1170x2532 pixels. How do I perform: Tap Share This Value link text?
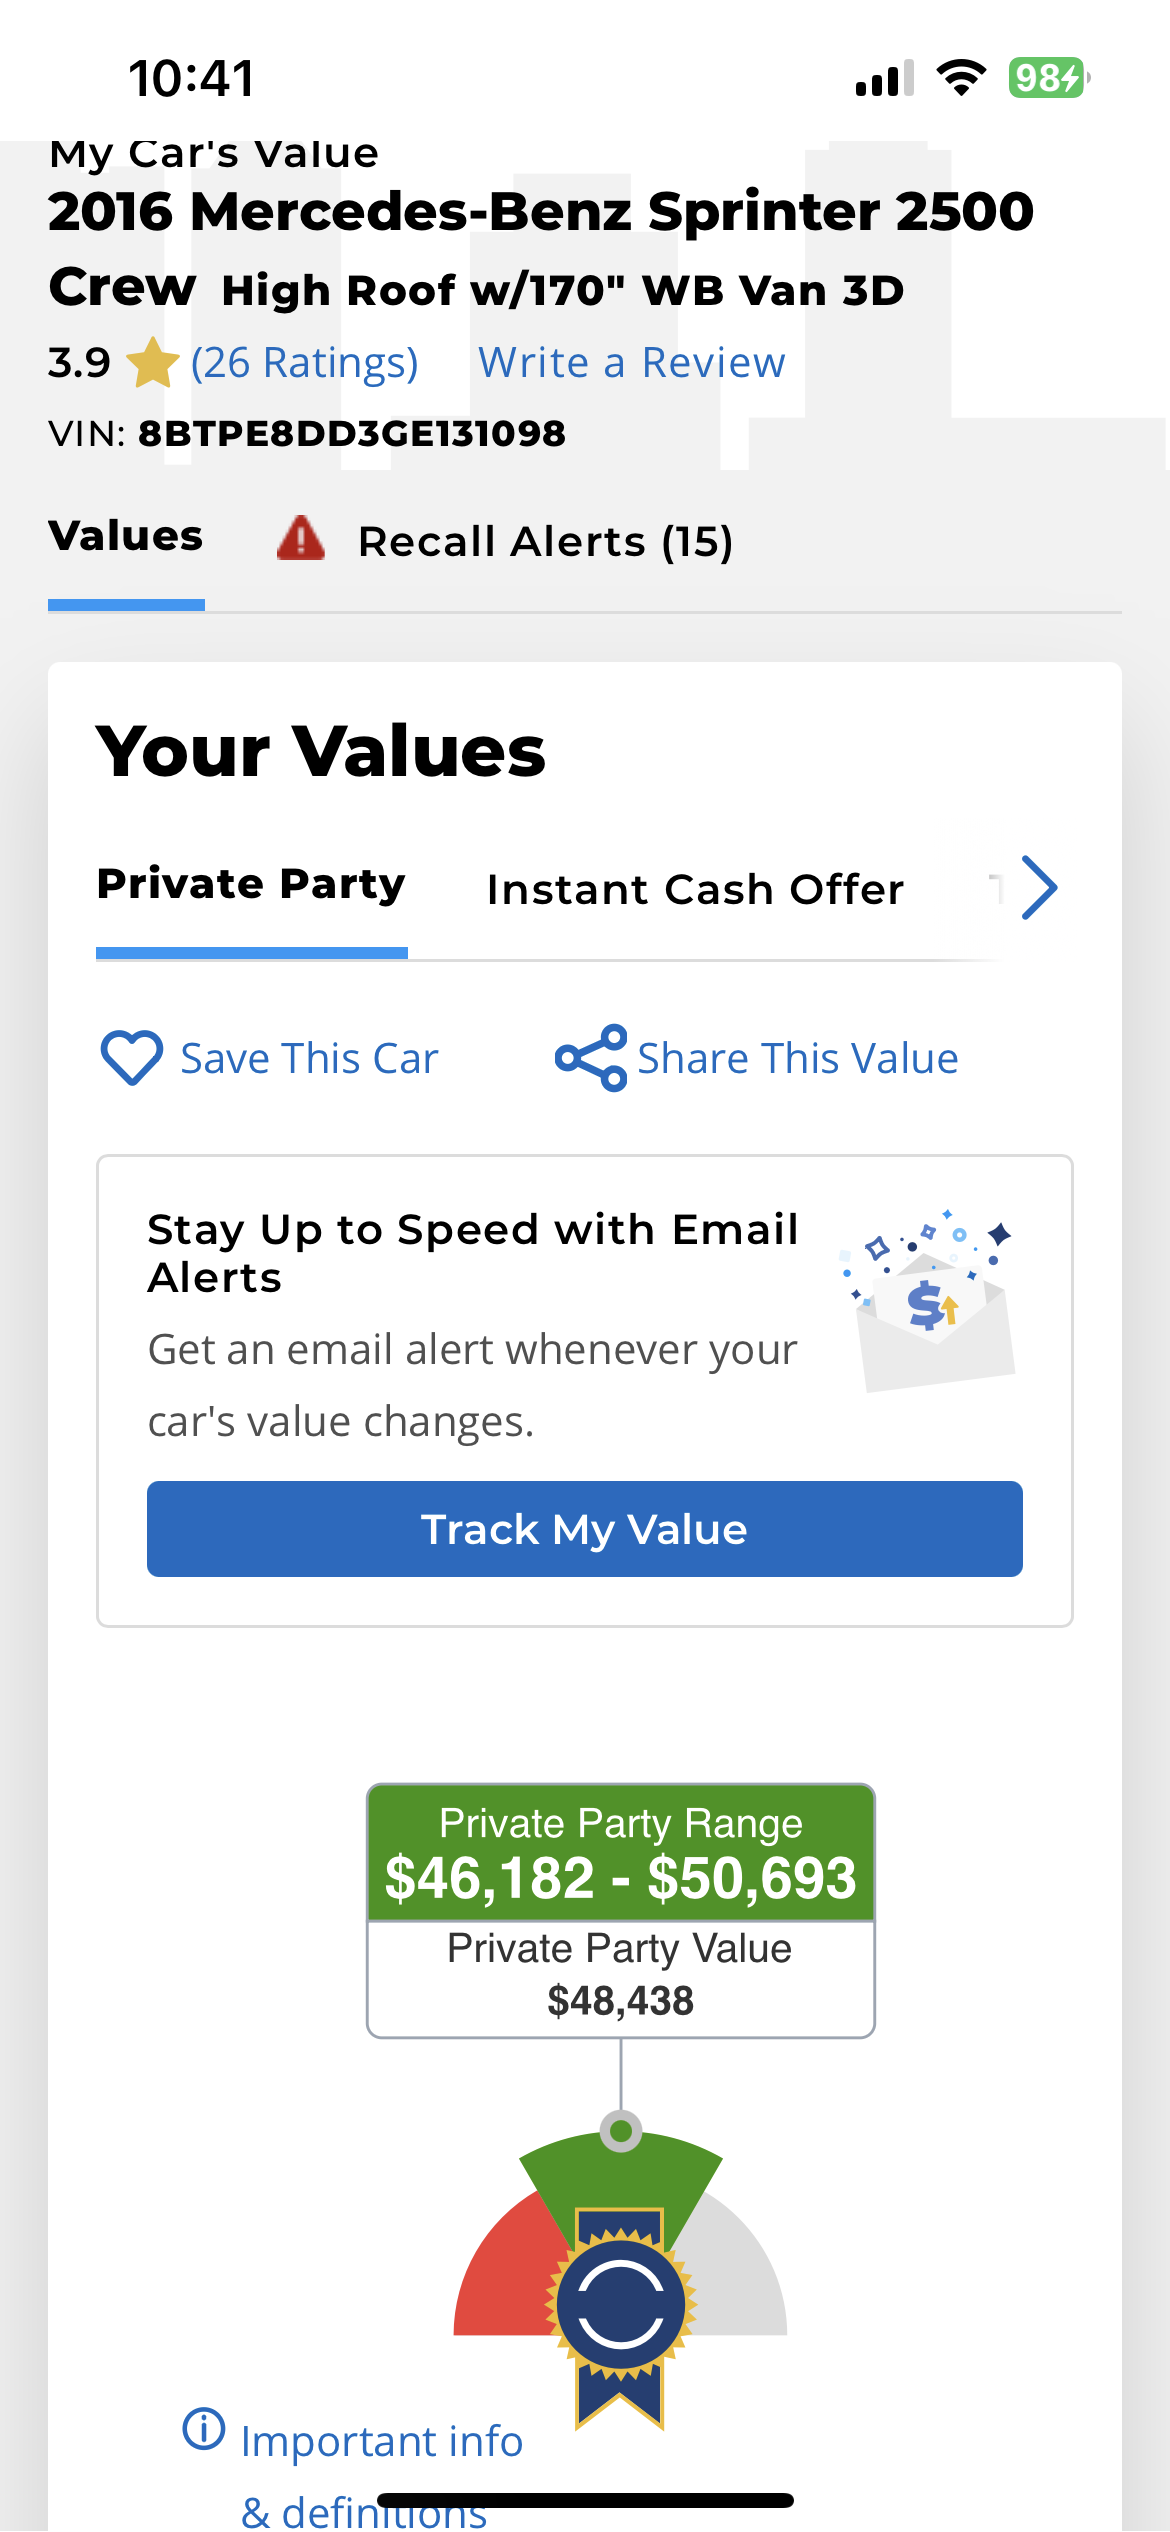798,1058
